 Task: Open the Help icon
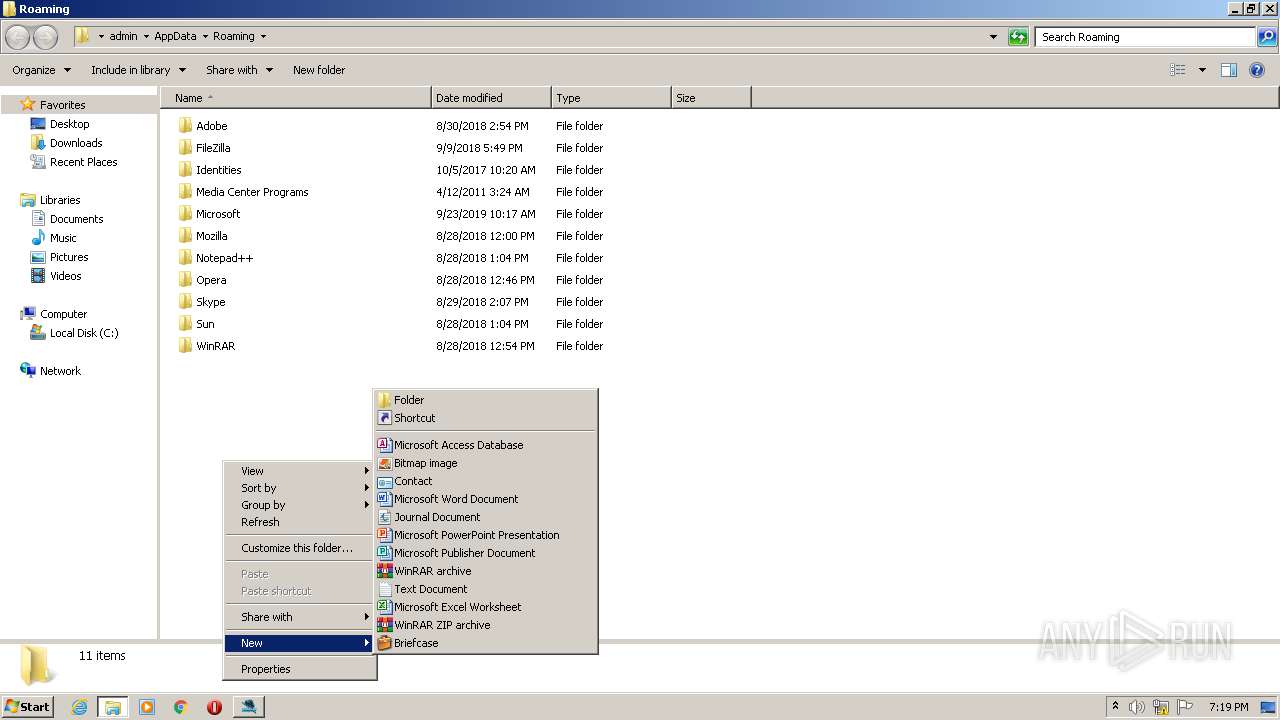[x=1258, y=70]
